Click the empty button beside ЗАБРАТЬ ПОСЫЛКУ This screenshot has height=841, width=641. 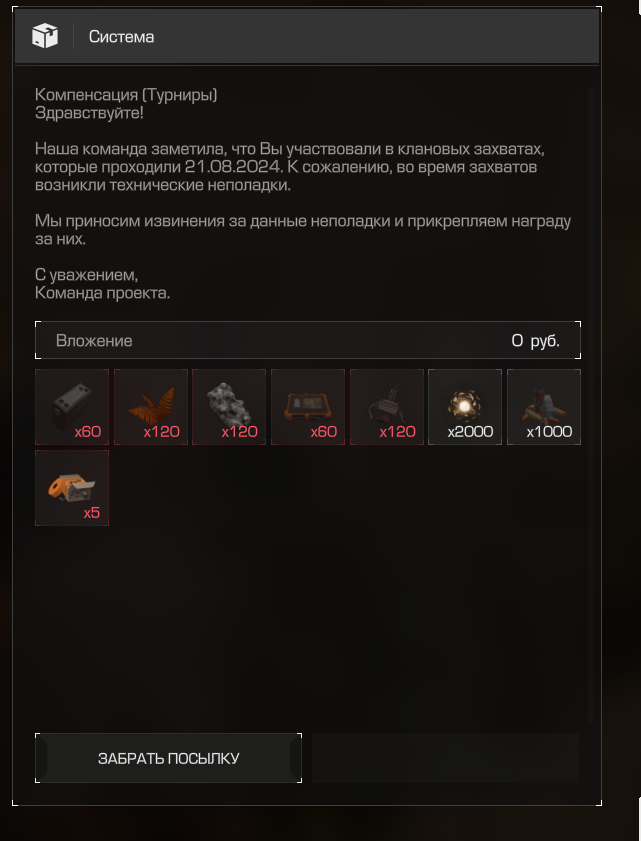446,758
